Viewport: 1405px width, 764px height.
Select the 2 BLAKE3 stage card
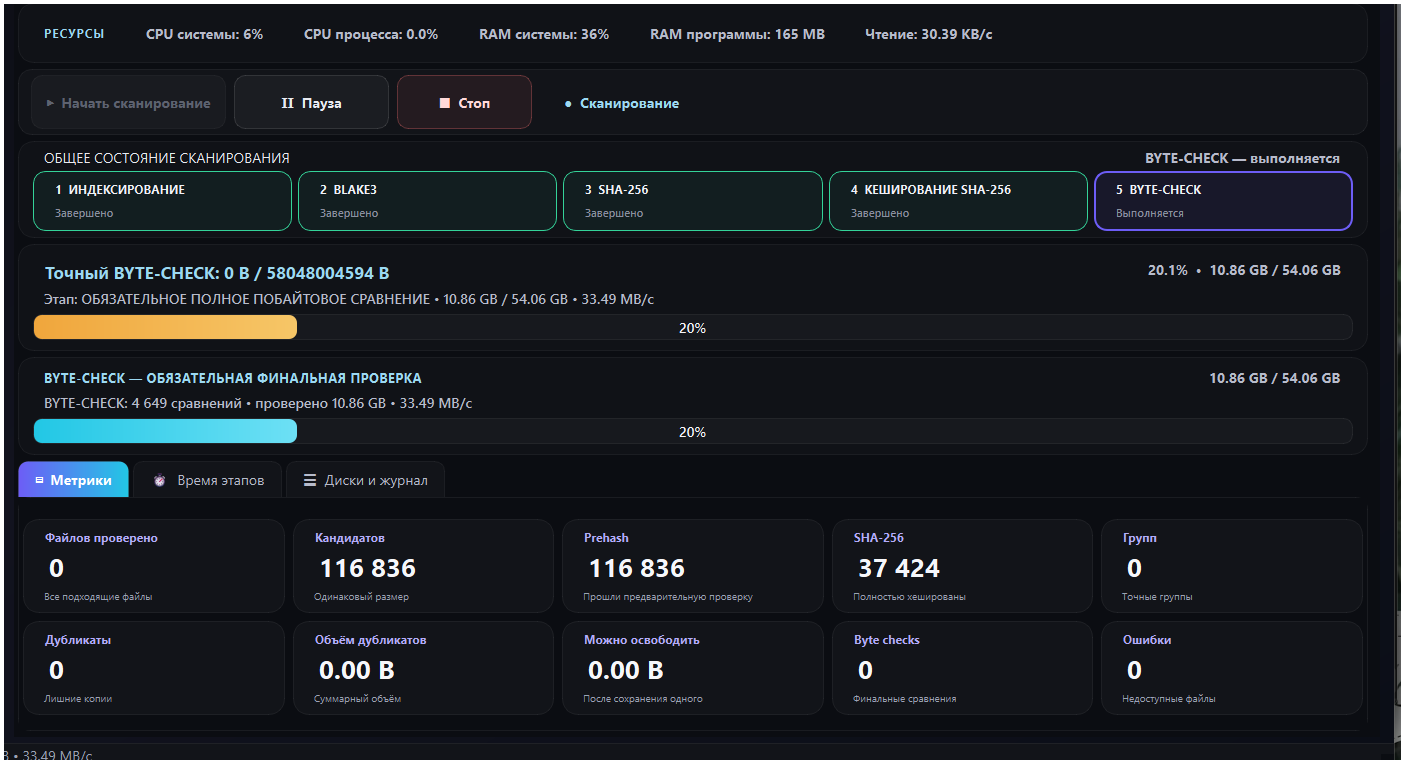pos(427,201)
